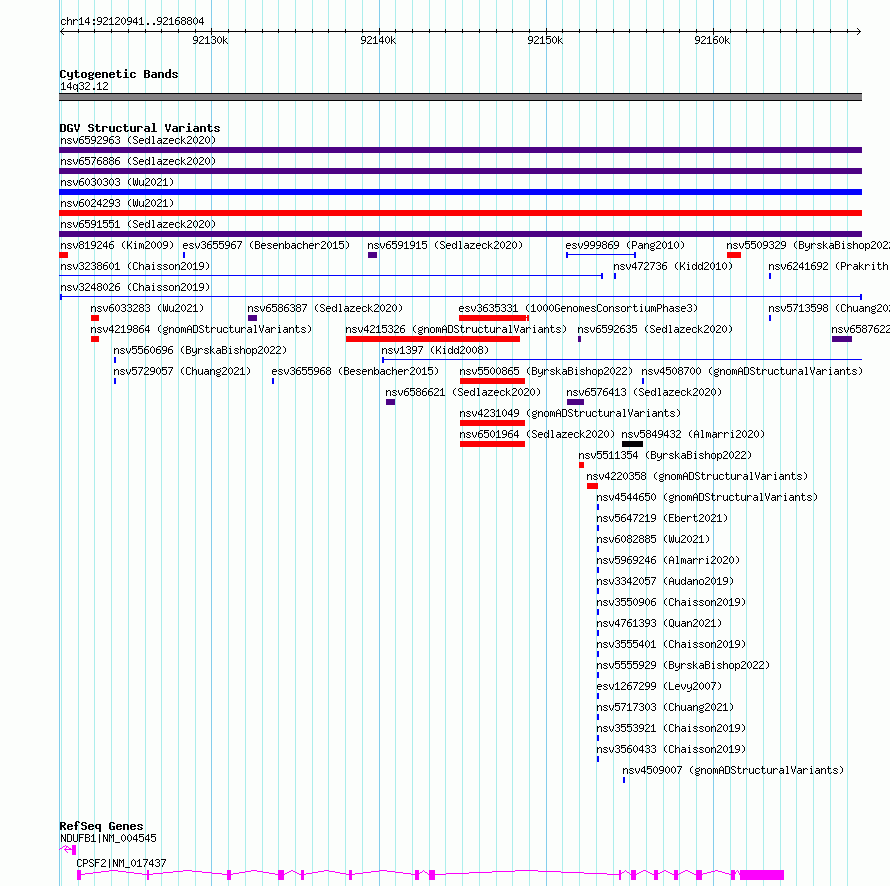890x886 pixels.
Task: Click nsv5500865 (ByrskaBishop2022) label
Action: pos(546,371)
